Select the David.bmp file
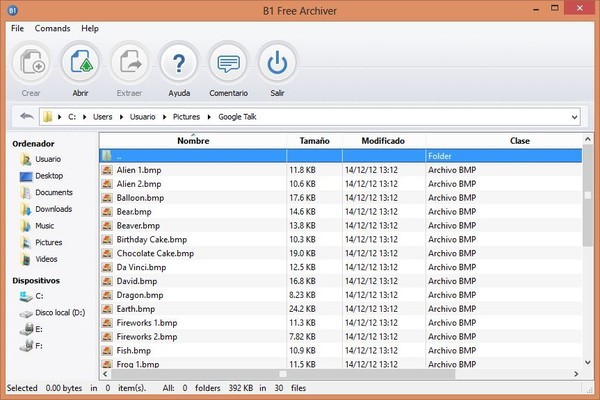This screenshot has height=400, width=600. coord(137,281)
